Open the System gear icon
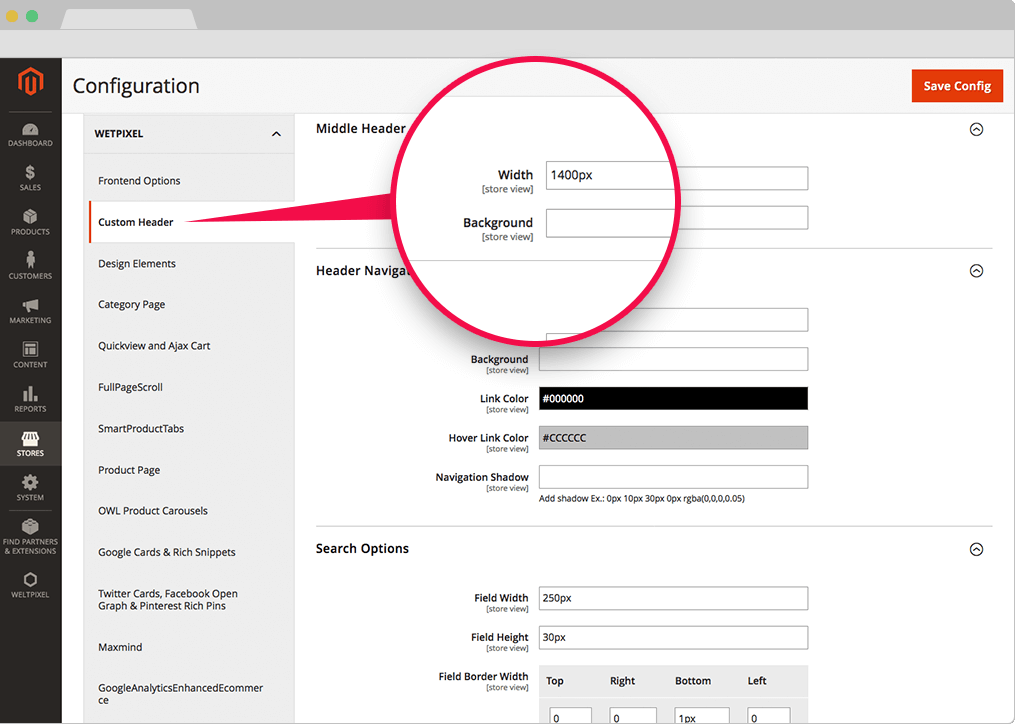The height and width of the screenshot is (724, 1015). coord(30,487)
